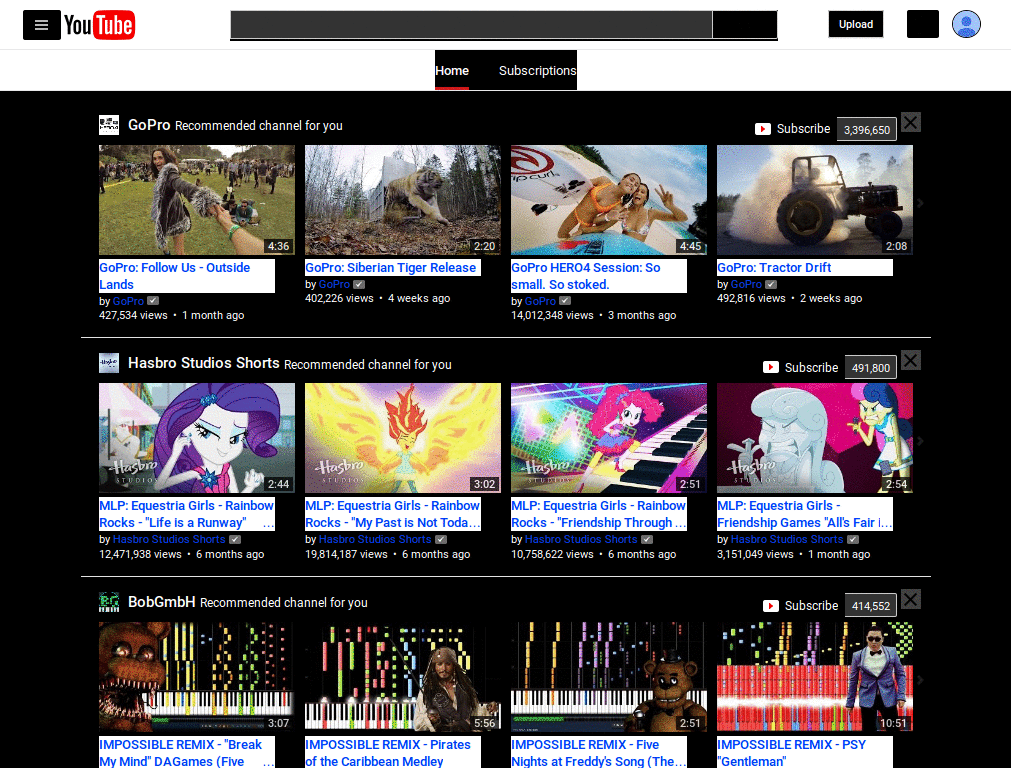The image size is (1024, 768).
Task: Open 'Friendship Through ...' video title
Action: (x=599, y=514)
